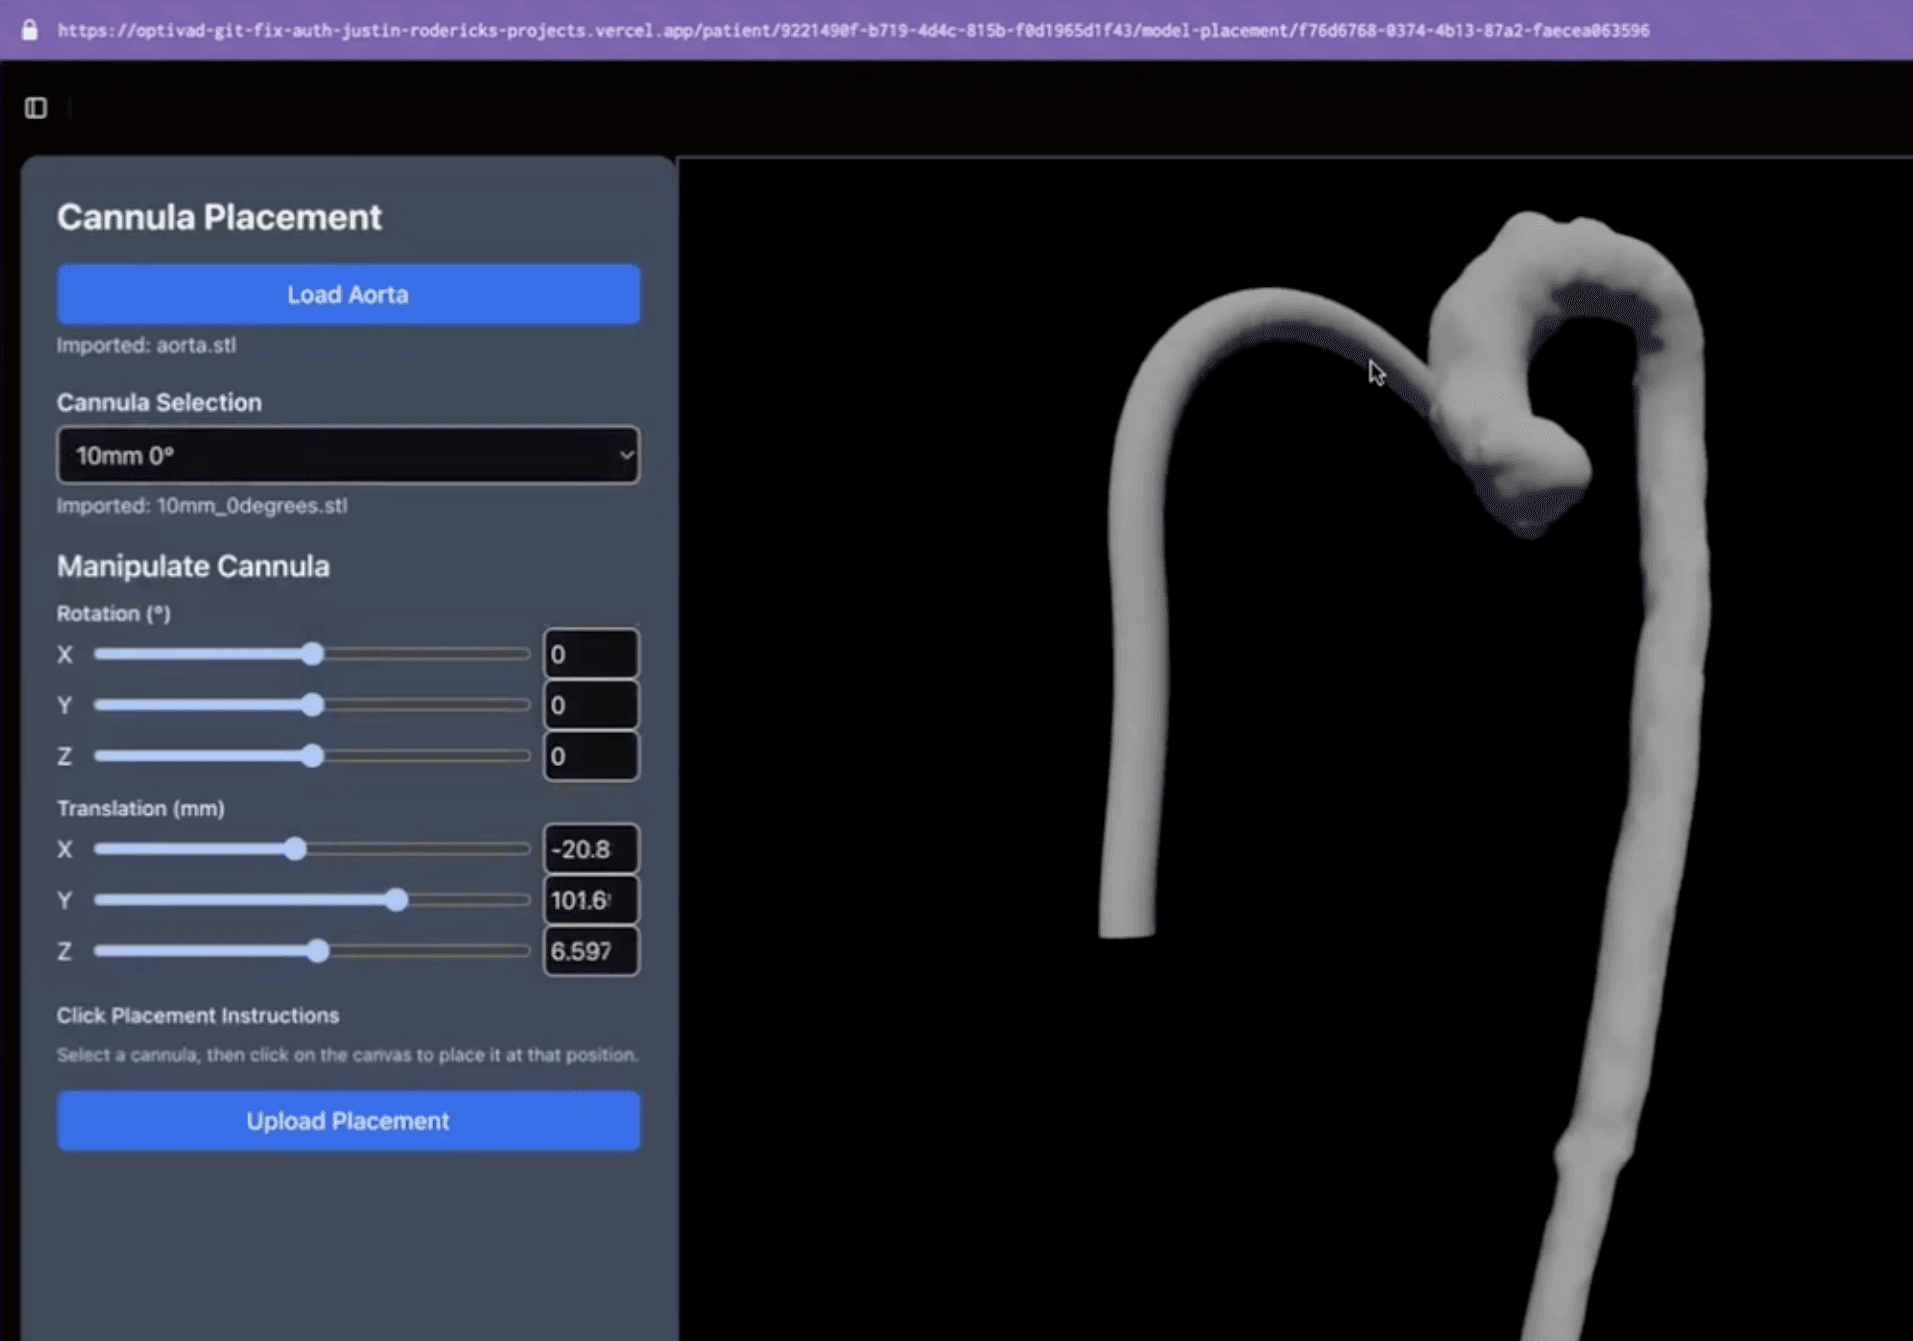Click the Rotation X slider handle

(x=313, y=654)
